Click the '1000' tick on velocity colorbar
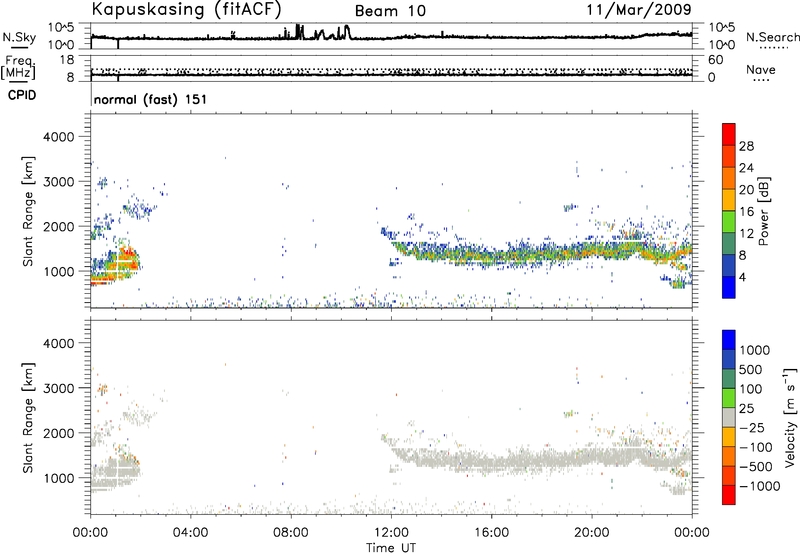Viewport: 800px width, 554px height. click(x=755, y=350)
